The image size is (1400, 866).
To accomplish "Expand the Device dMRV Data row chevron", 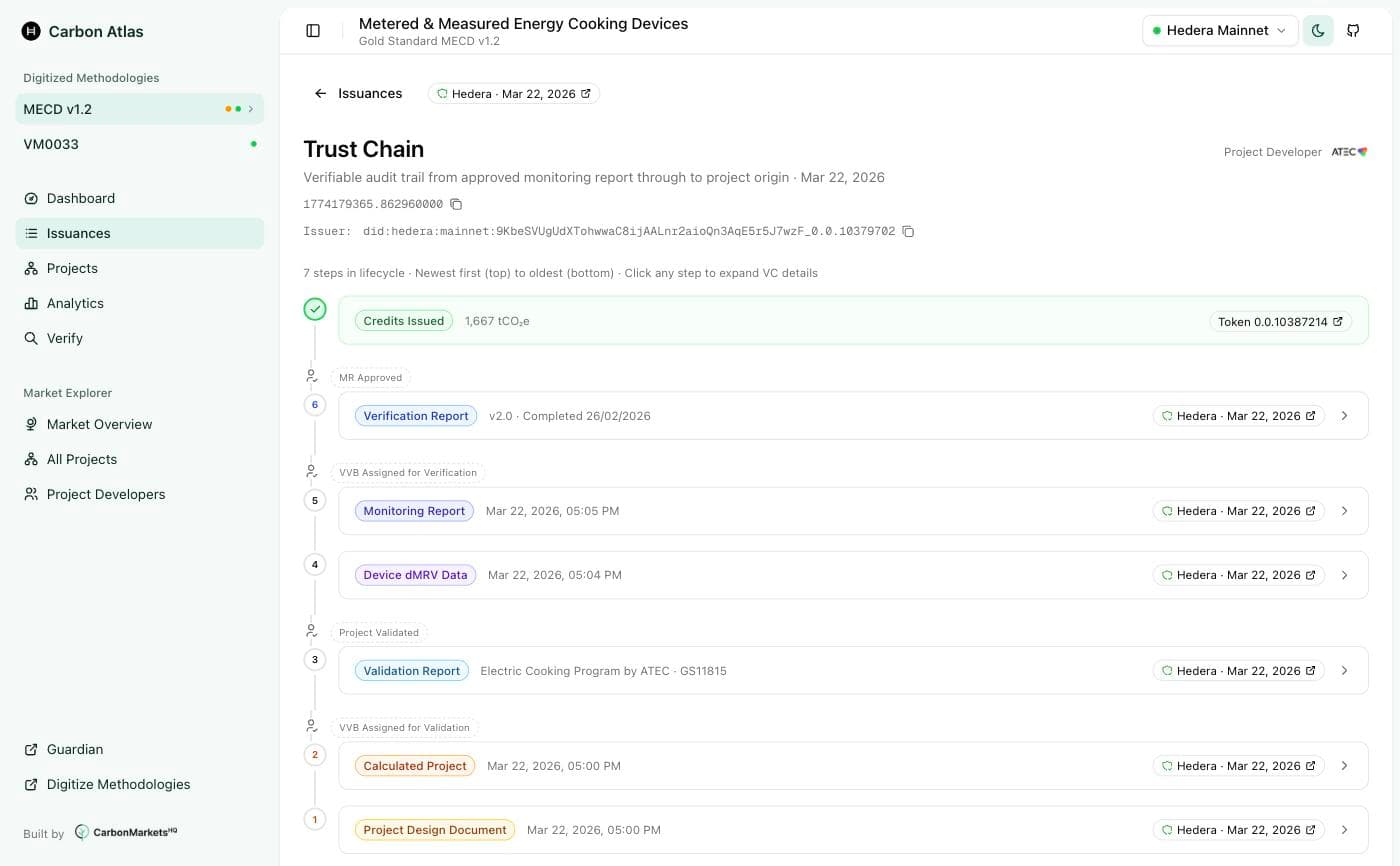I will [1344, 575].
